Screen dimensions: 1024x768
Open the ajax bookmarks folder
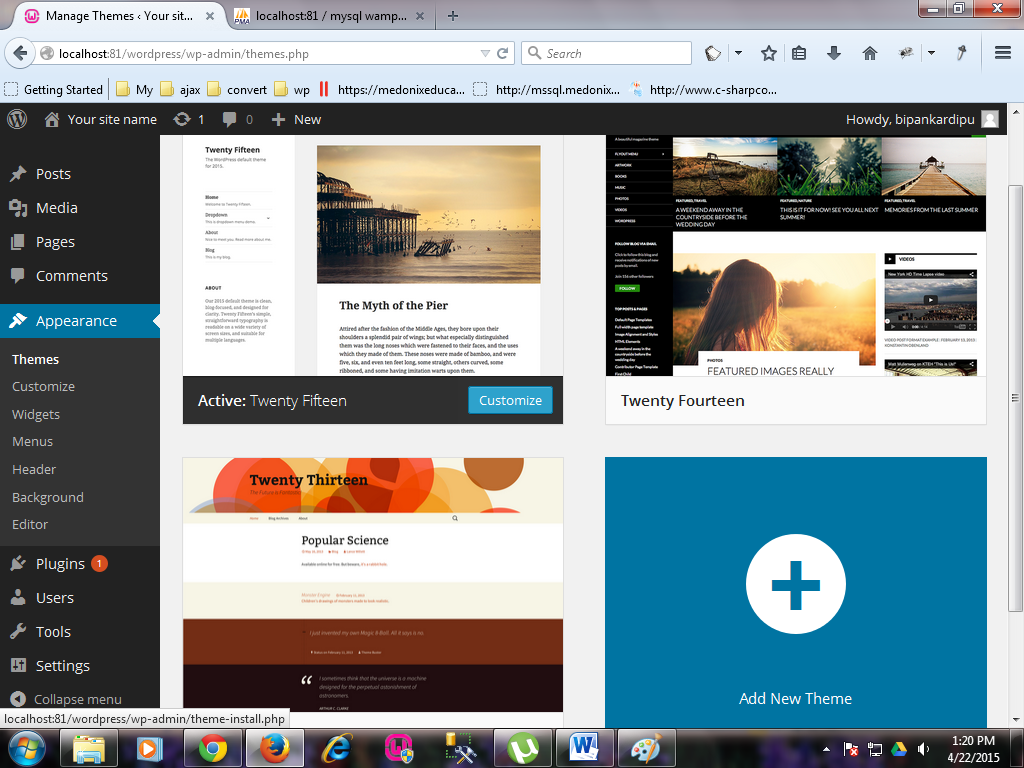[x=181, y=89]
